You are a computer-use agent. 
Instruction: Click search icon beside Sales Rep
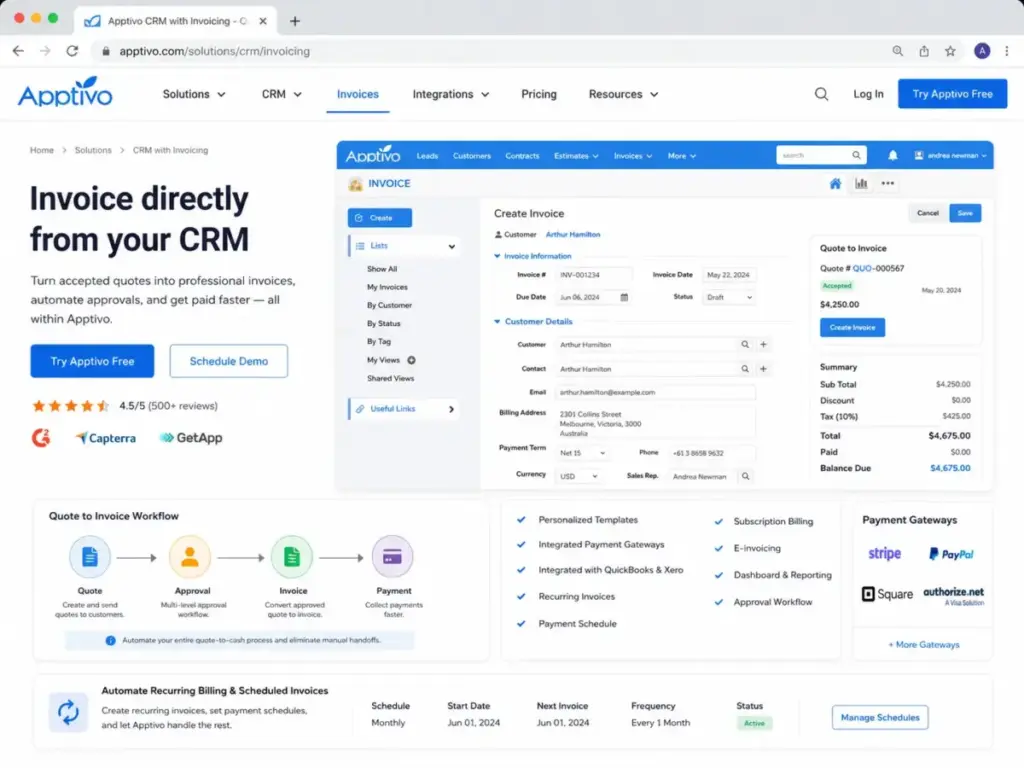pos(745,477)
